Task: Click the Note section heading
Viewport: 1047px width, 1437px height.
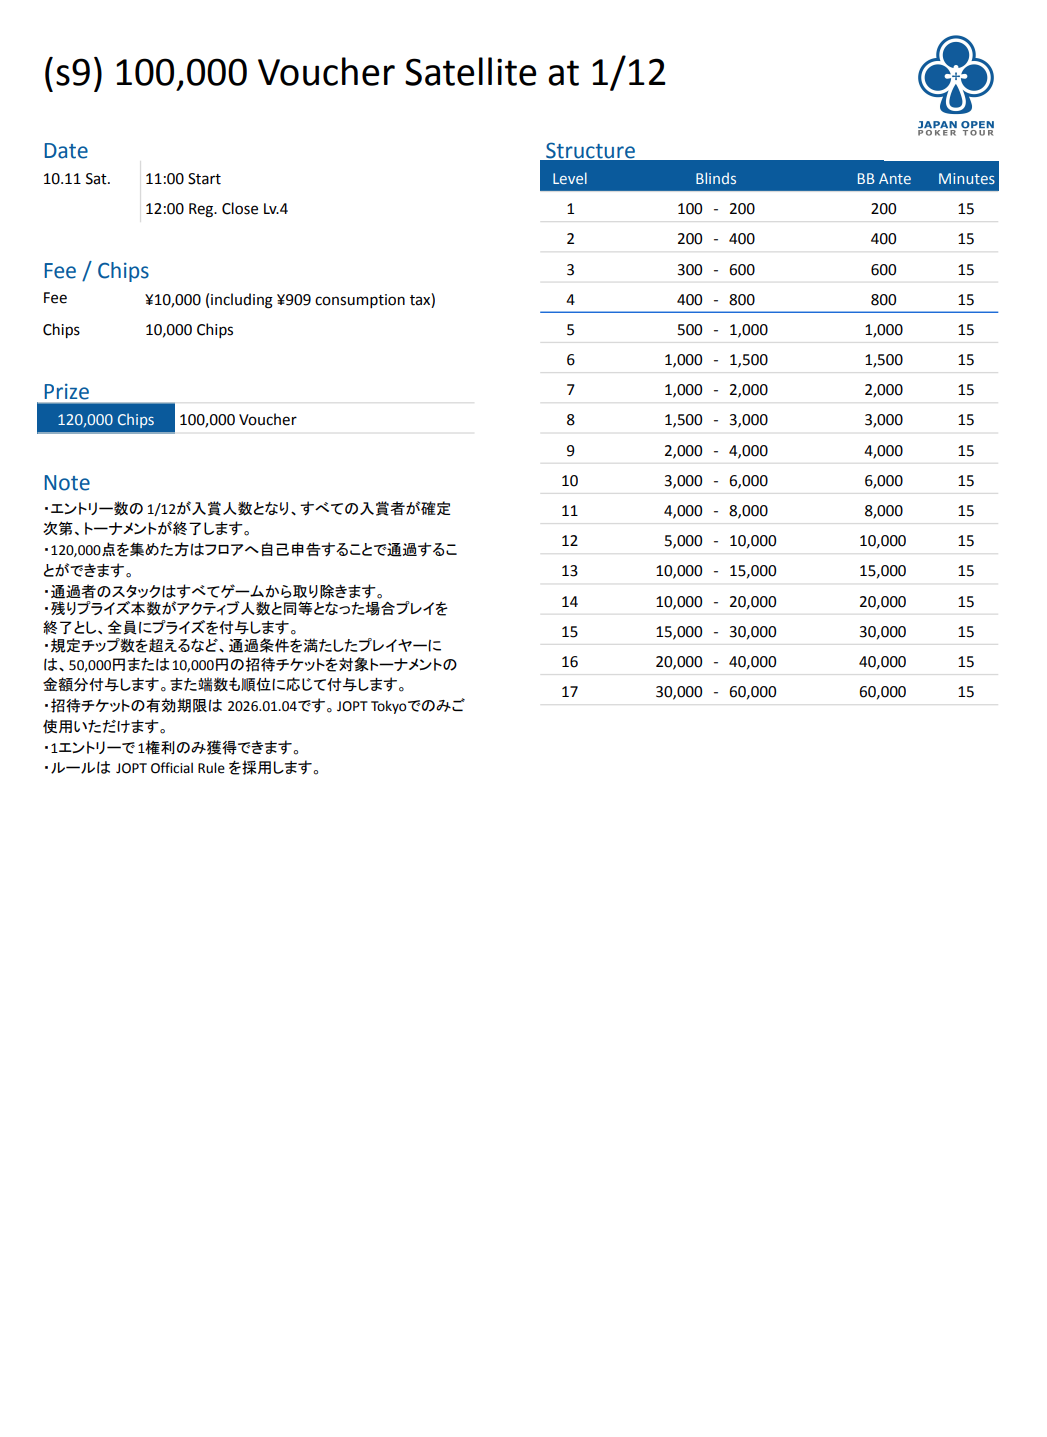Action: (66, 483)
